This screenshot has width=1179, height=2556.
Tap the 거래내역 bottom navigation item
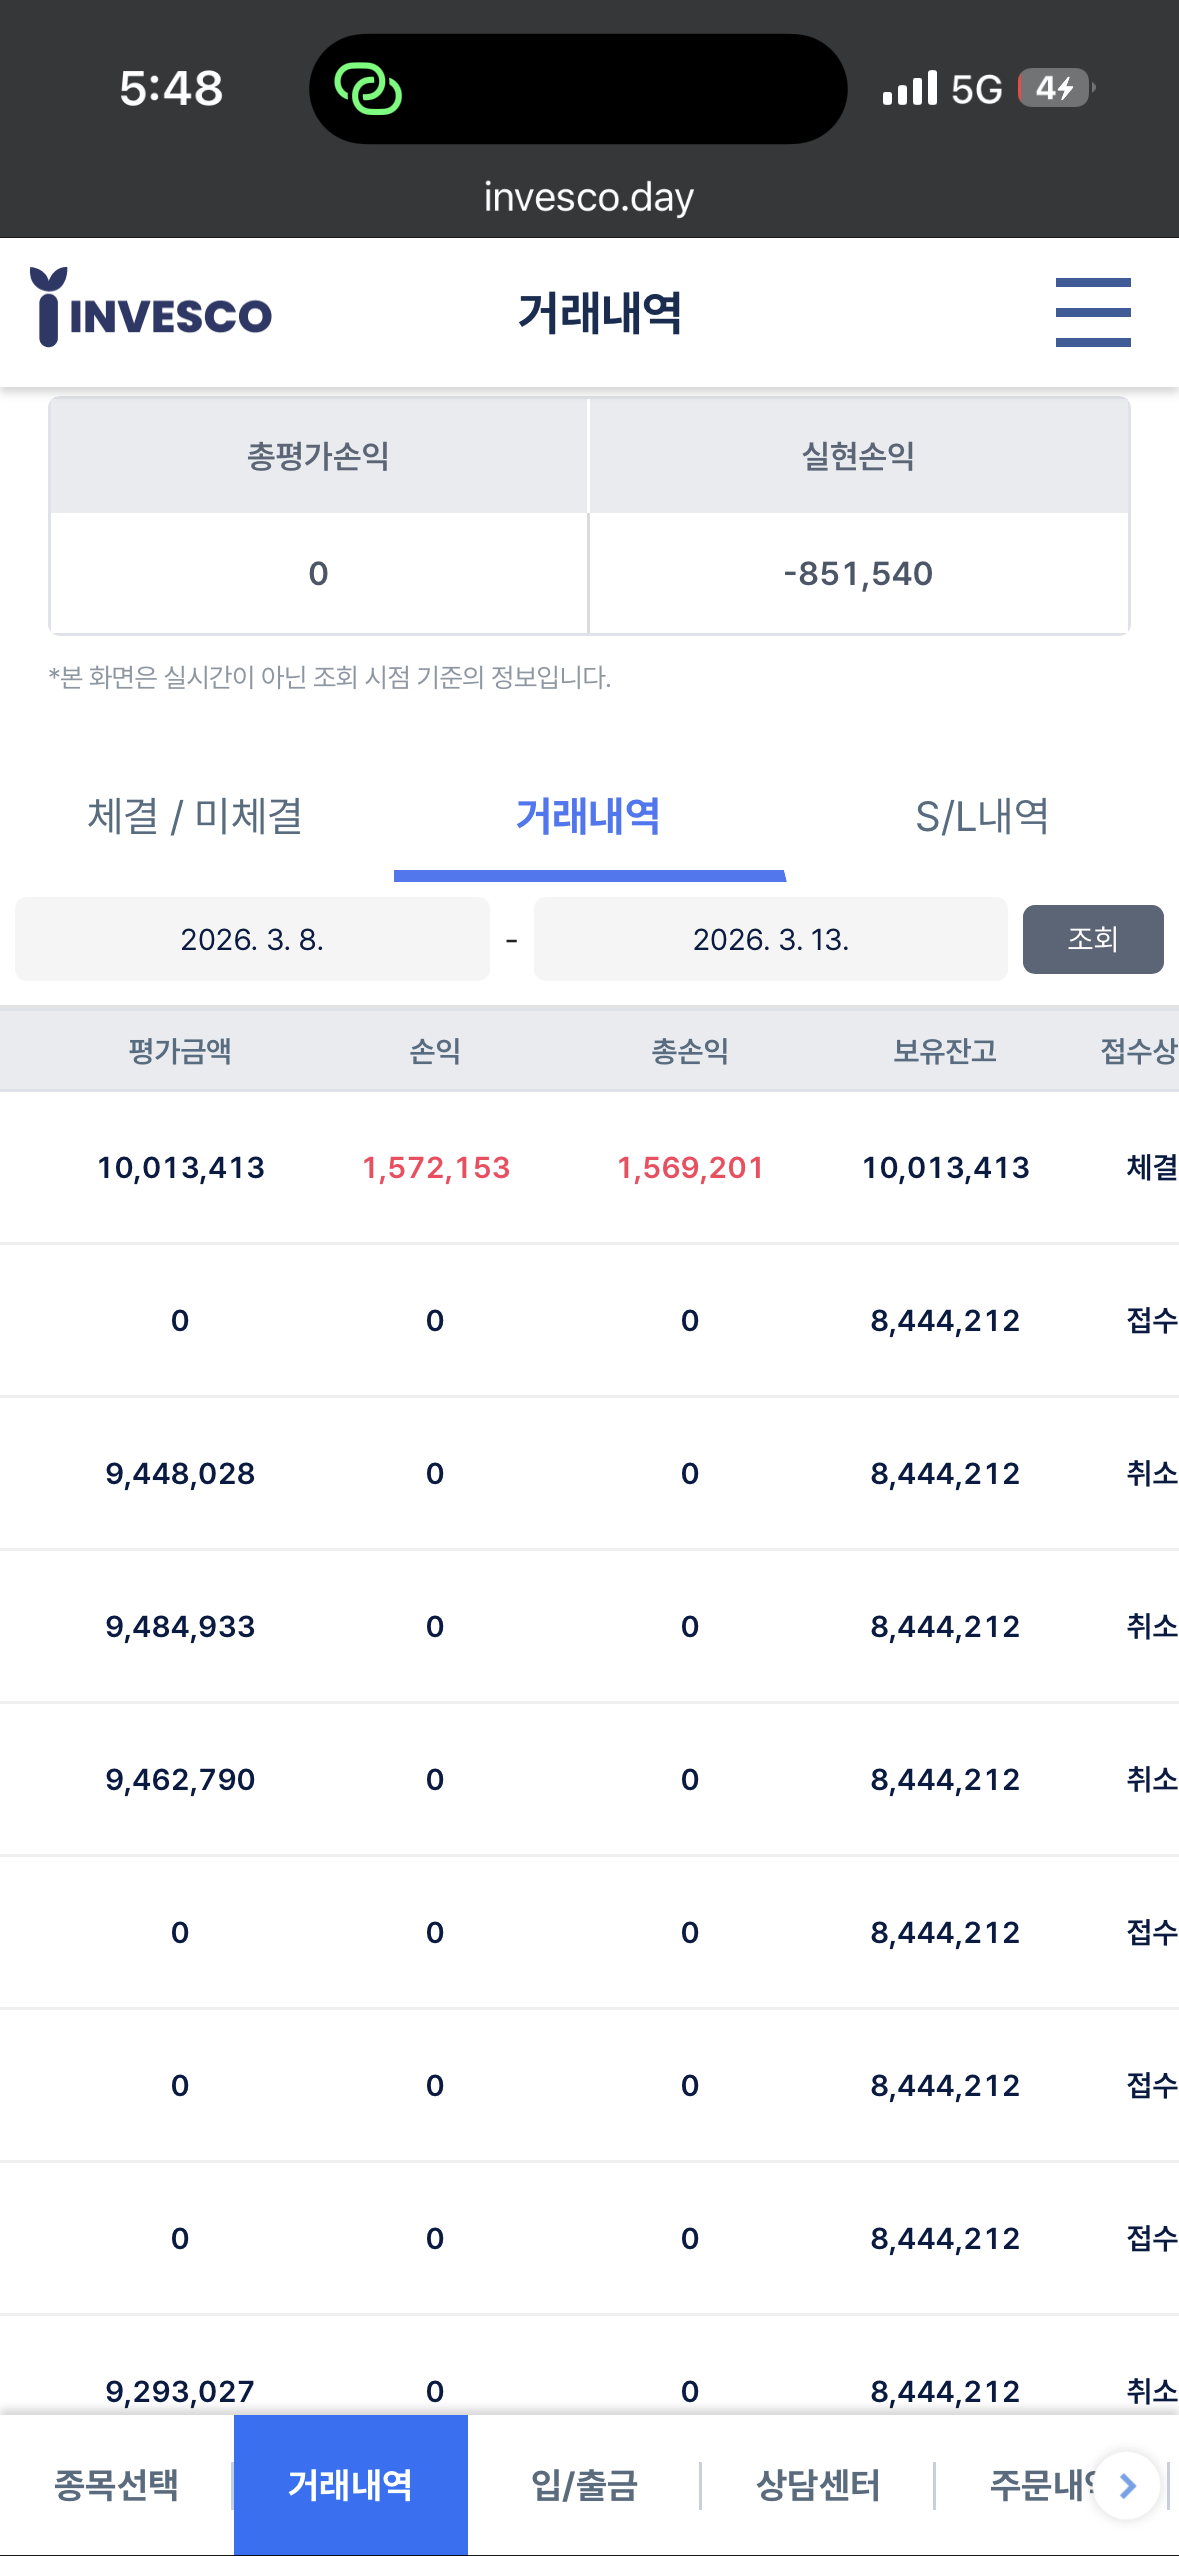(x=351, y=2486)
